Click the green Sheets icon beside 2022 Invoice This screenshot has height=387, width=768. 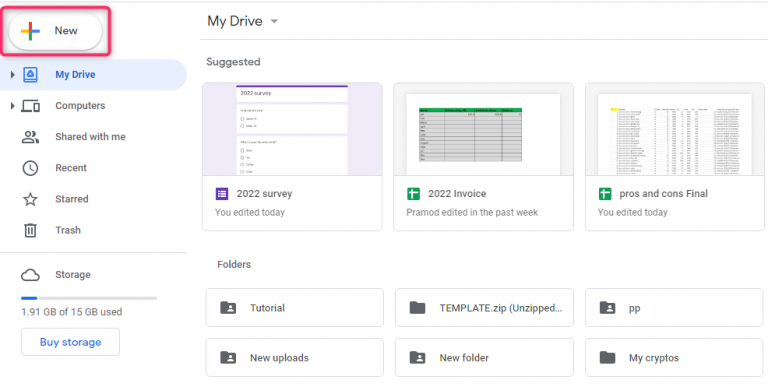pyautogui.click(x=413, y=194)
